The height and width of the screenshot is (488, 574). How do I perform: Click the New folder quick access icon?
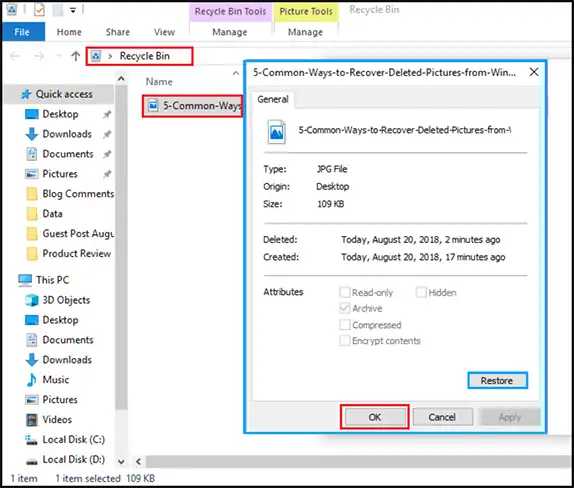pos(58,10)
